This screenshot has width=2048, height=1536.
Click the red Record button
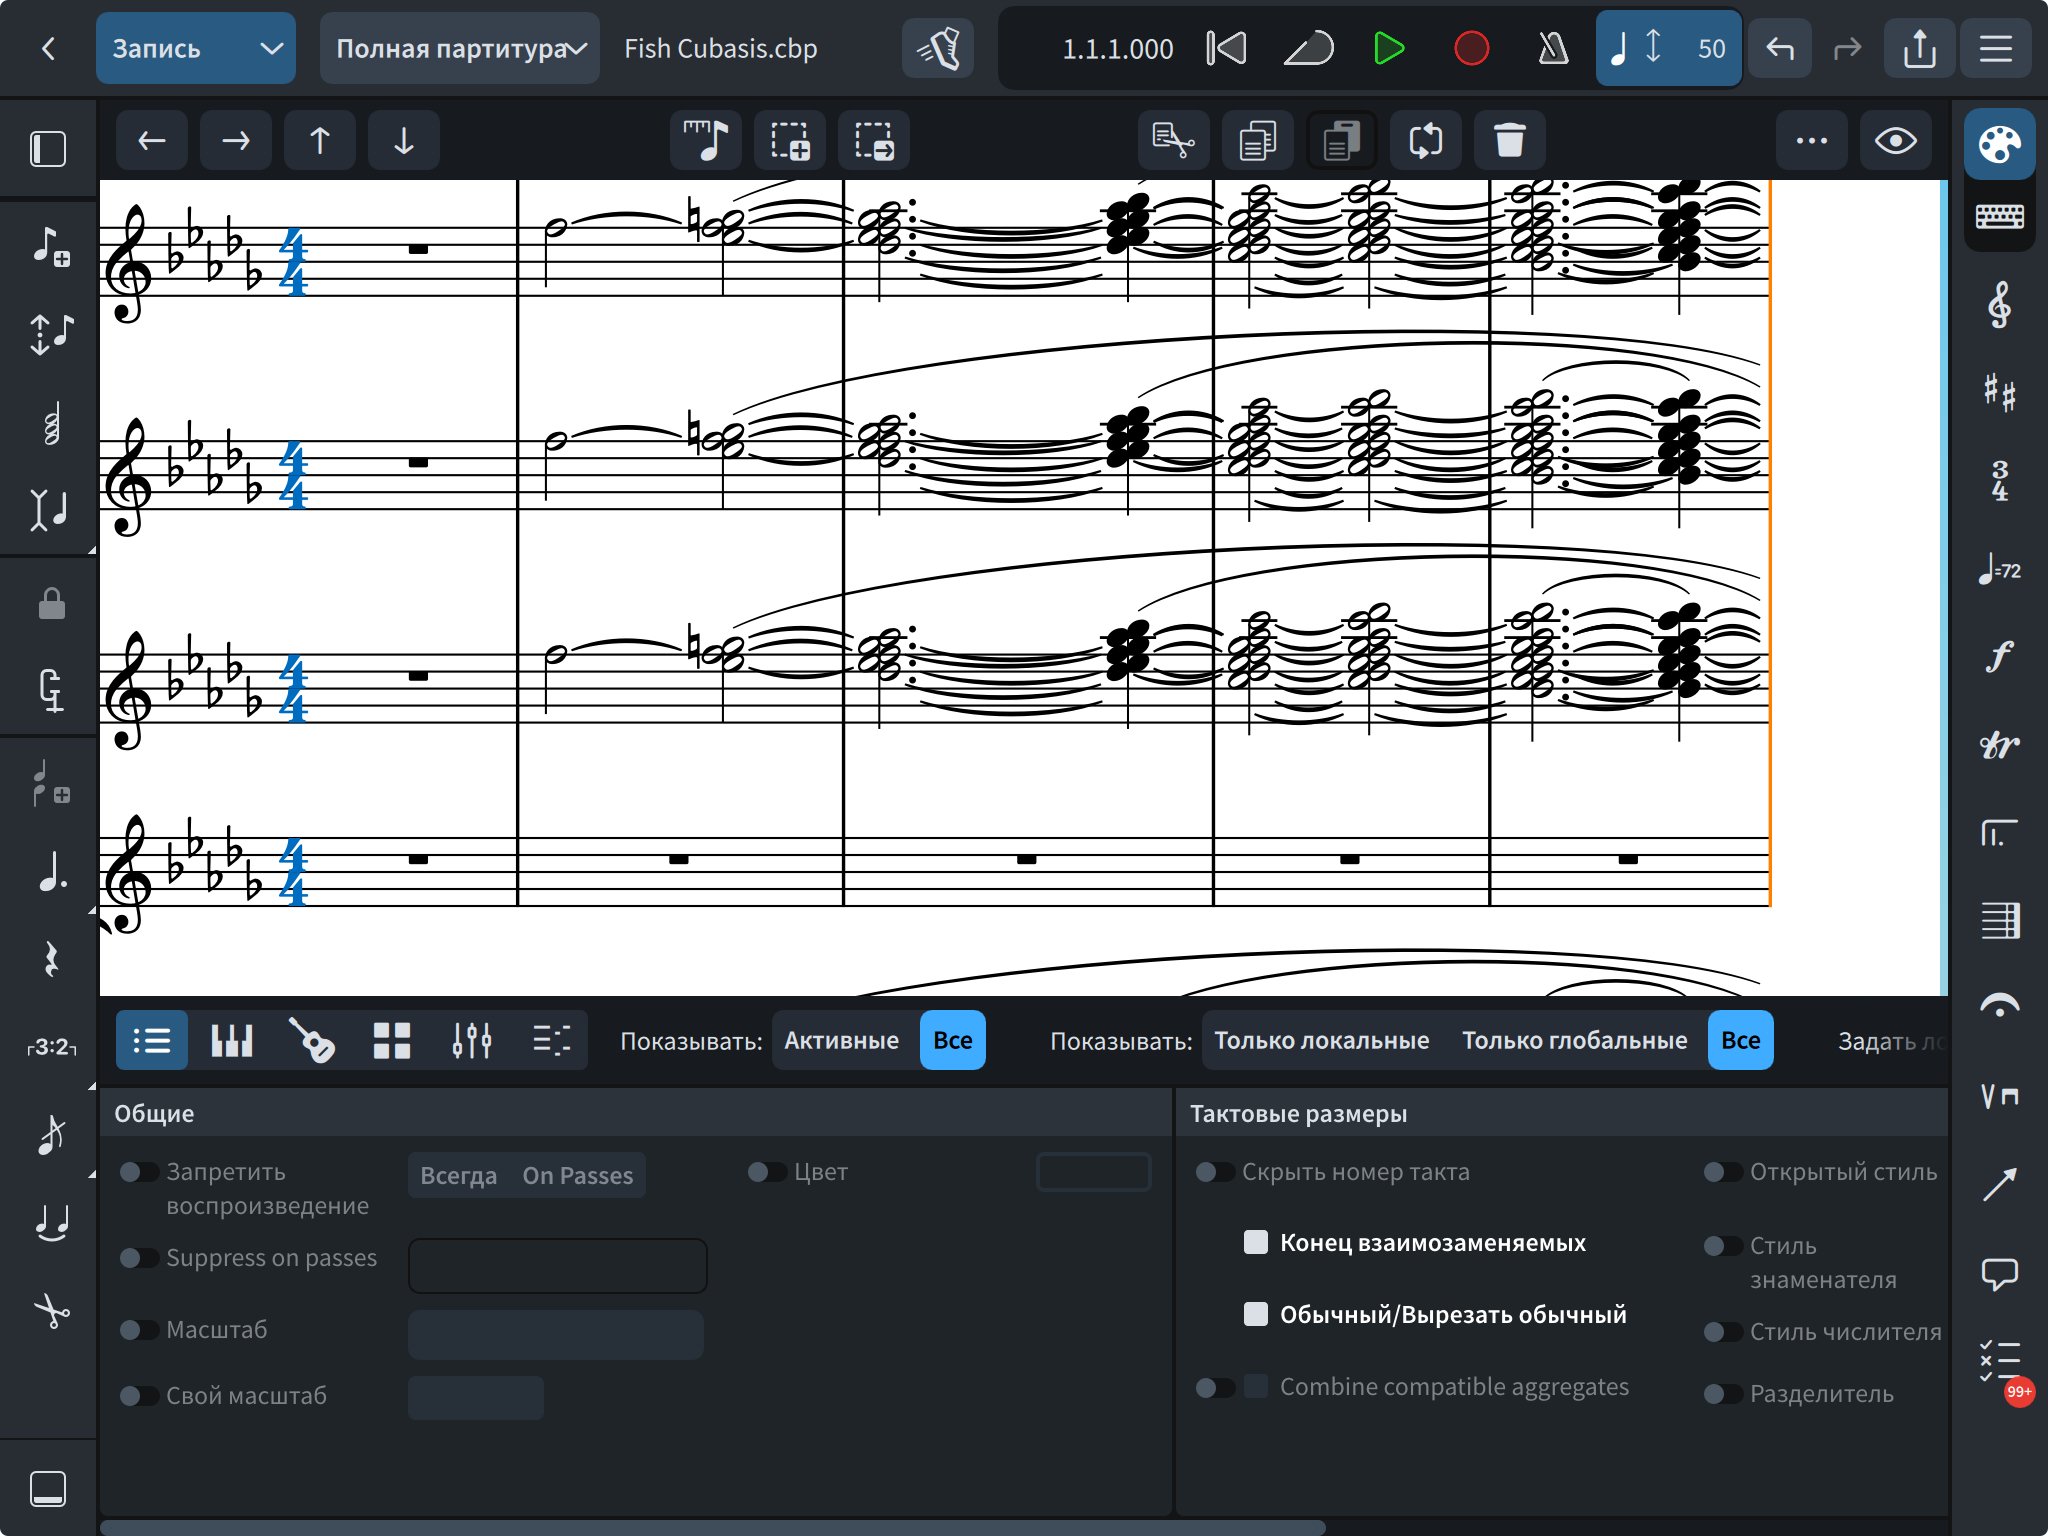click(1471, 48)
